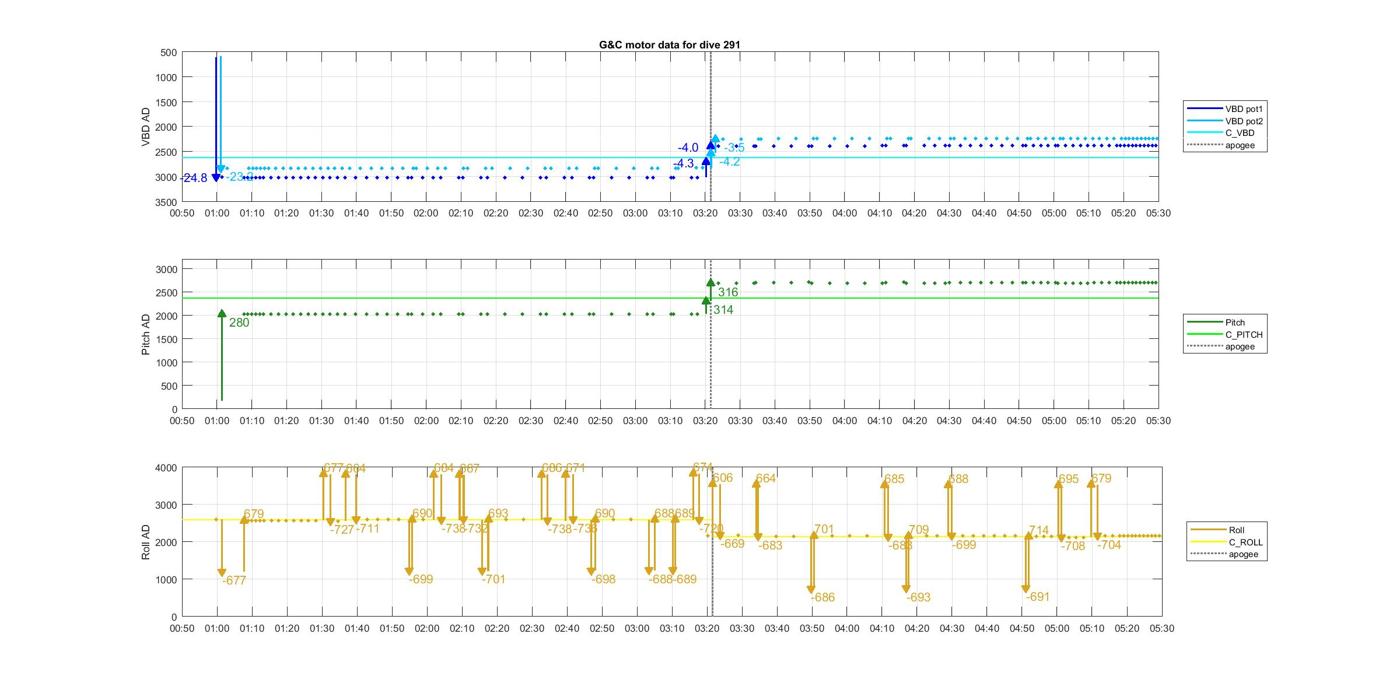Click the "714" roll label

click(1039, 531)
